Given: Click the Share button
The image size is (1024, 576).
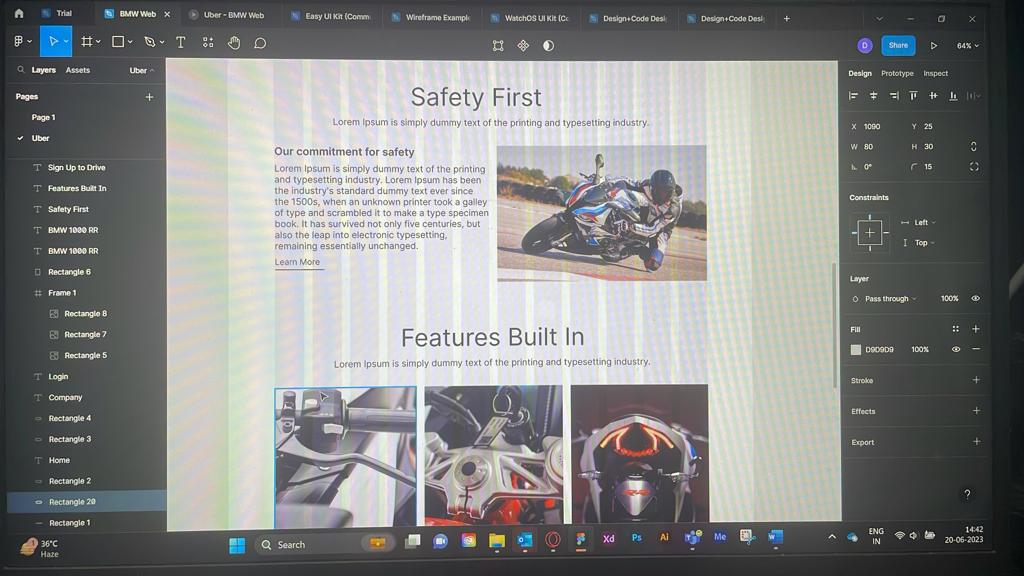Looking at the screenshot, I should [898, 45].
